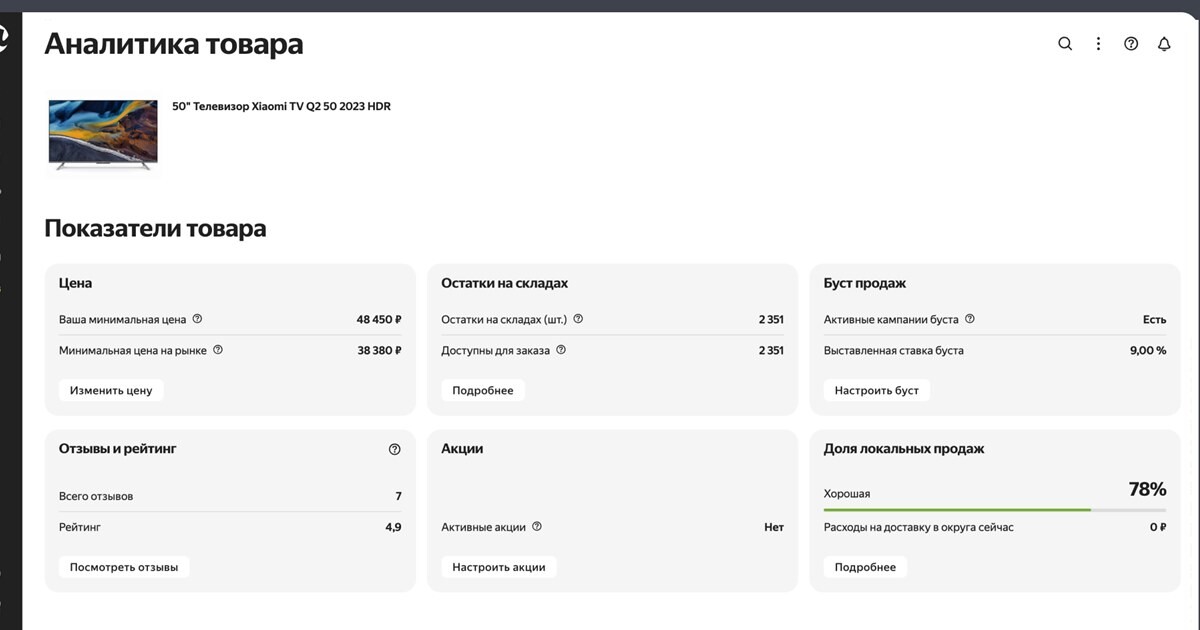Click the Xiaomi TV product thumbnail
Screen dimensions: 1200x630
pyautogui.click(x=103, y=134)
